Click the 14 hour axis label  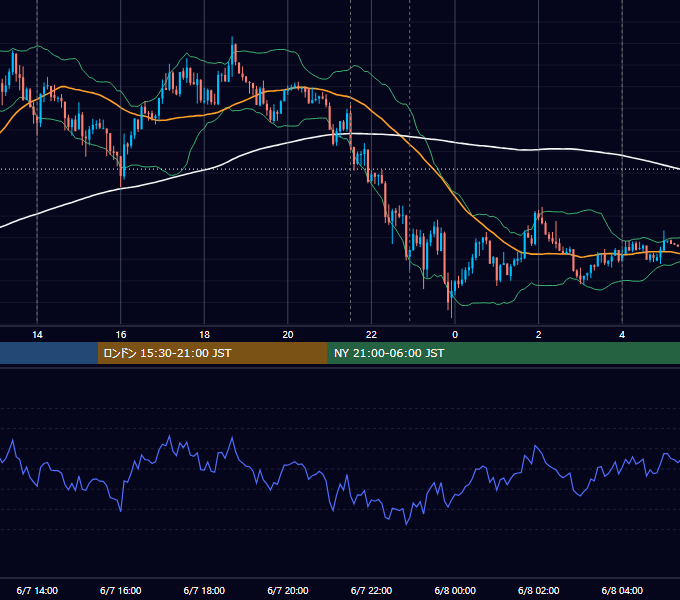tap(37, 335)
